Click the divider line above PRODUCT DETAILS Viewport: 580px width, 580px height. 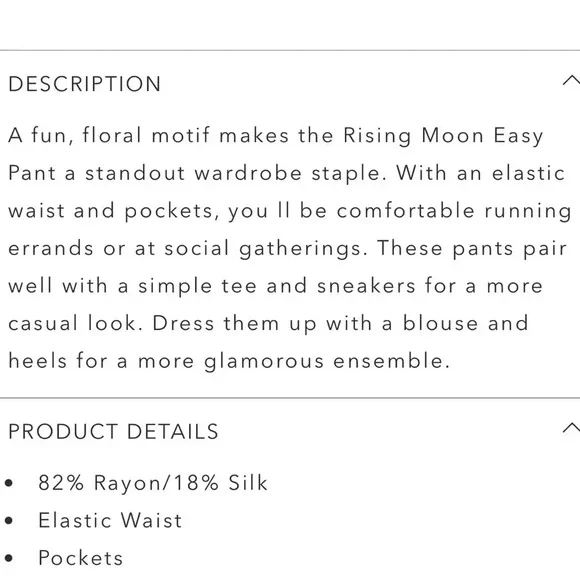click(290, 398)
